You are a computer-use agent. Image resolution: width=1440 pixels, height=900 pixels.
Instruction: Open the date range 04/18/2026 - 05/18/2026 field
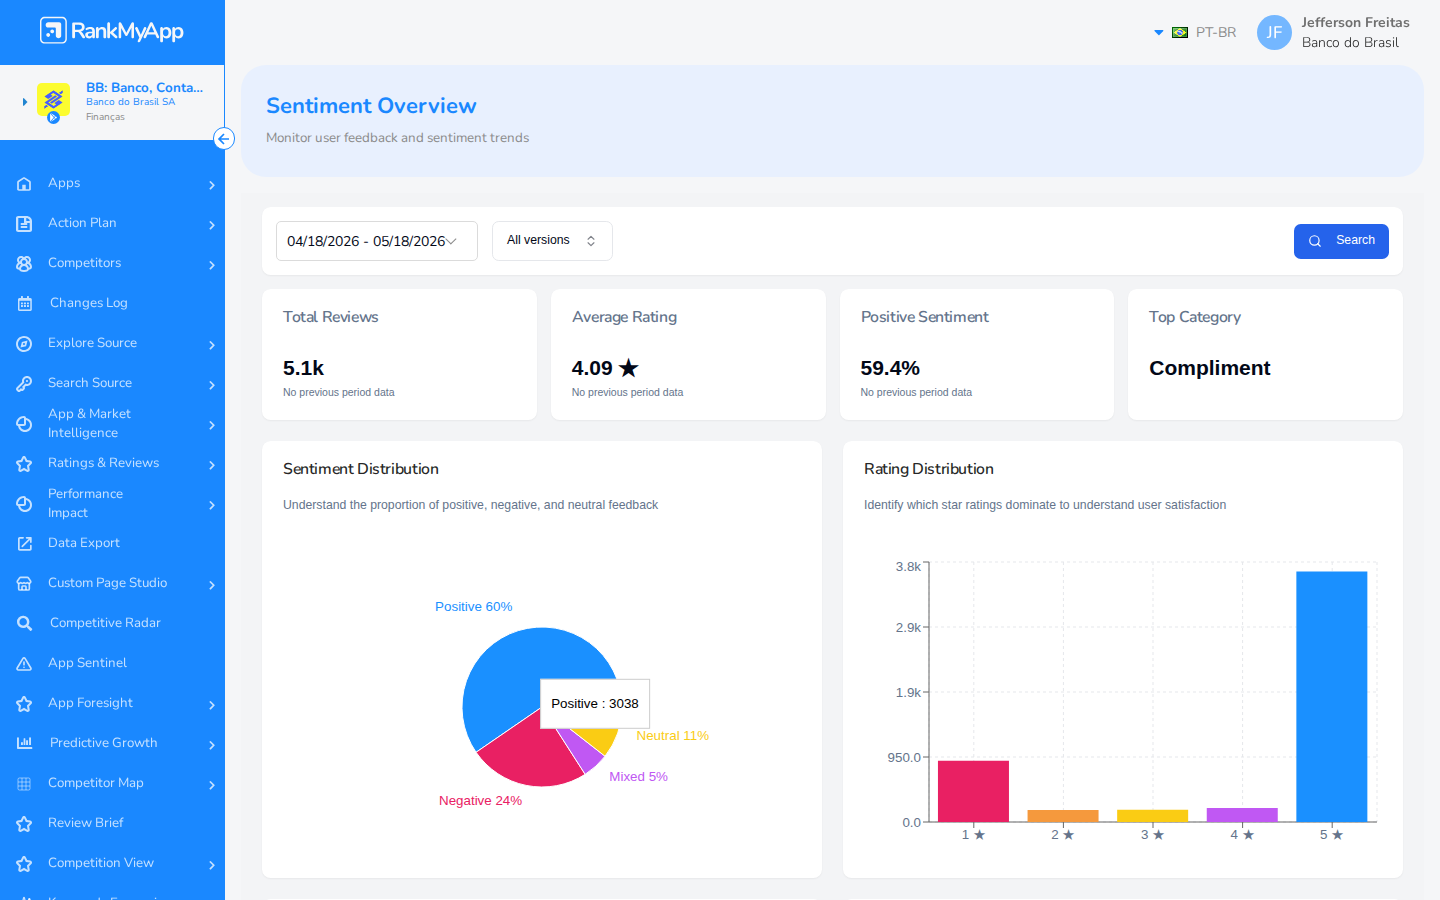pos(377,241)
